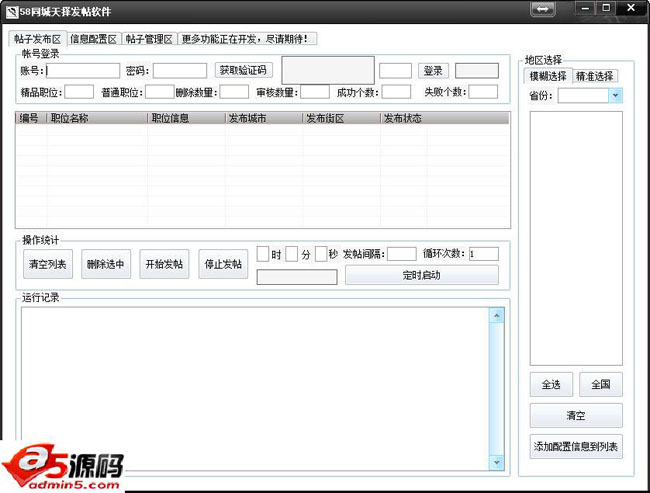Screen dimensions: 650x493
Task: Click the 精品职位 field
Action: tap(79, 92)
